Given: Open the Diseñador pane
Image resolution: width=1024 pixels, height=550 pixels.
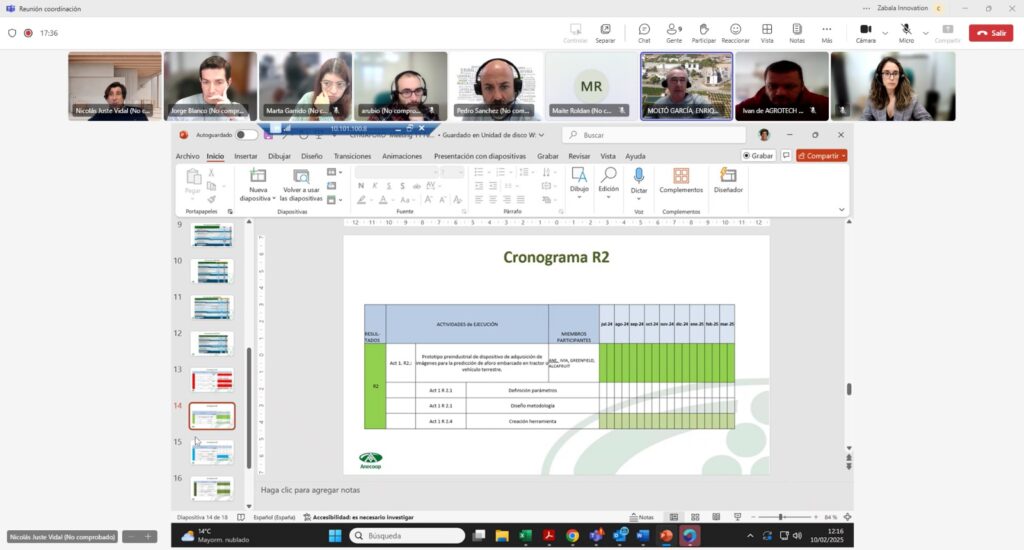Looking at the screenshot, I should click(x=728, y=181).
